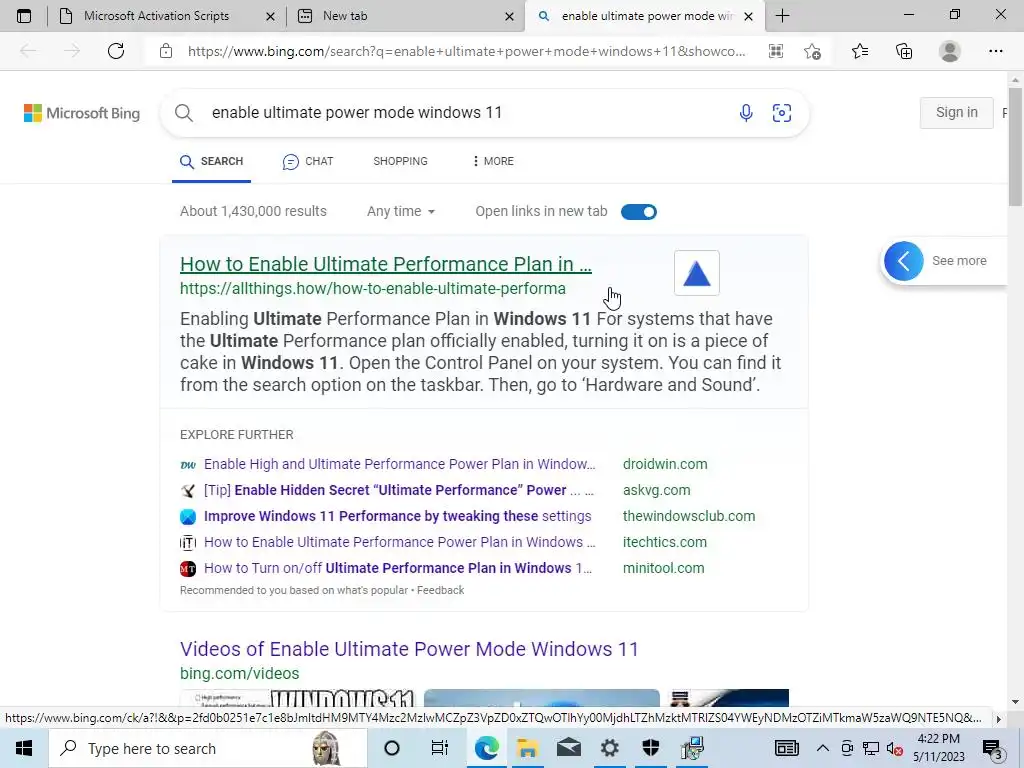Click About 1,430,000 results text
The height and width of the screenshot is (768, 1024).
click(253, 212)
